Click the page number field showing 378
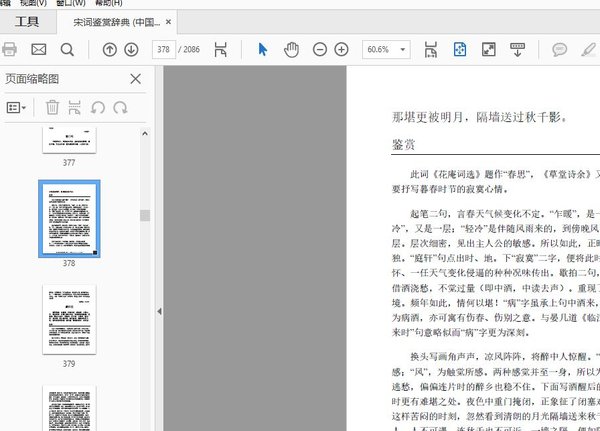The image size is (600, 431). tap(163, 49)
